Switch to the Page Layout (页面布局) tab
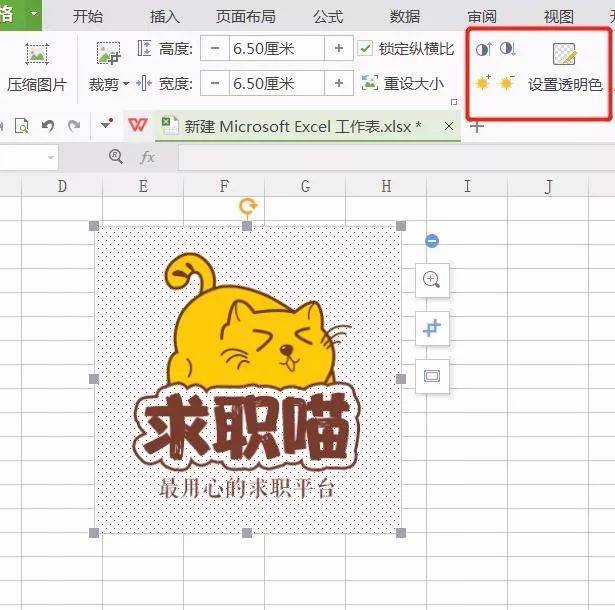 coord(246,16)
